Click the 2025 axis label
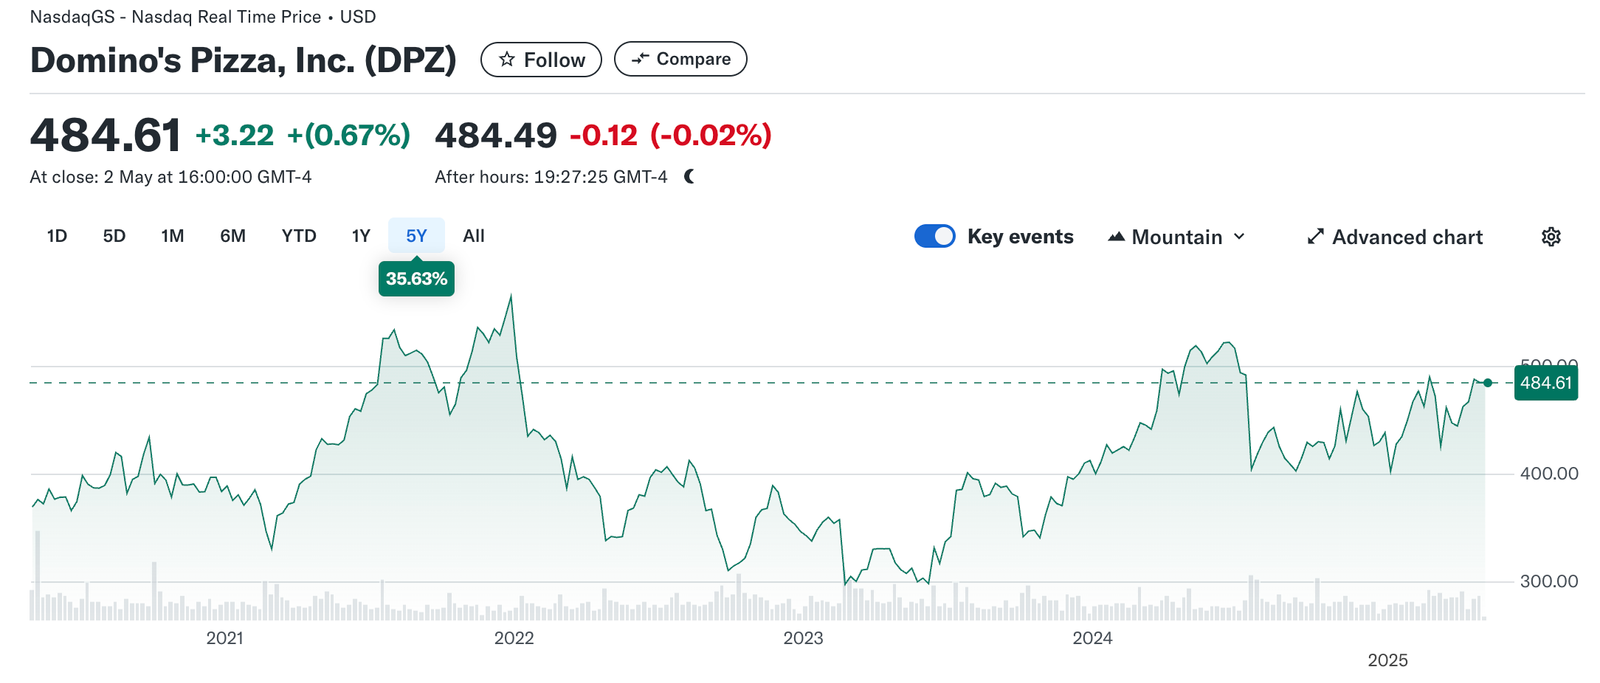Viewport: 1600px width, 683px height. pos(1388,660)
